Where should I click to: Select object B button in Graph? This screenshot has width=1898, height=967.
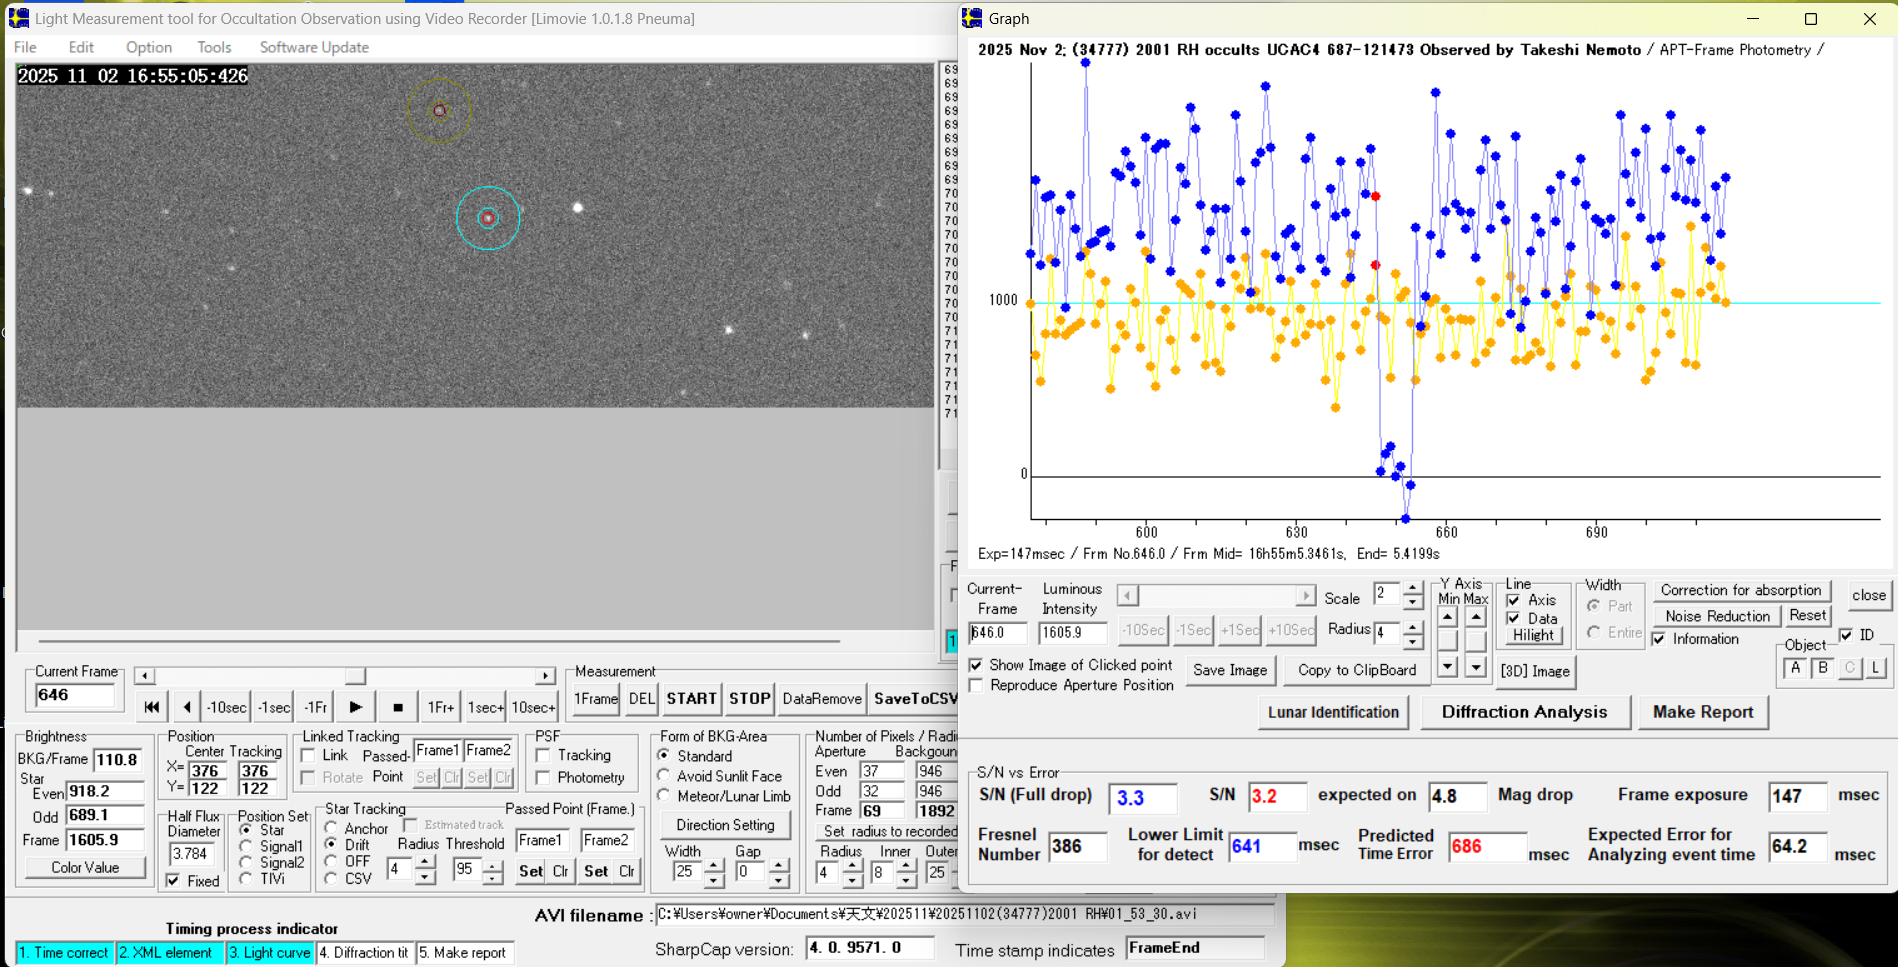point(1822,669)
